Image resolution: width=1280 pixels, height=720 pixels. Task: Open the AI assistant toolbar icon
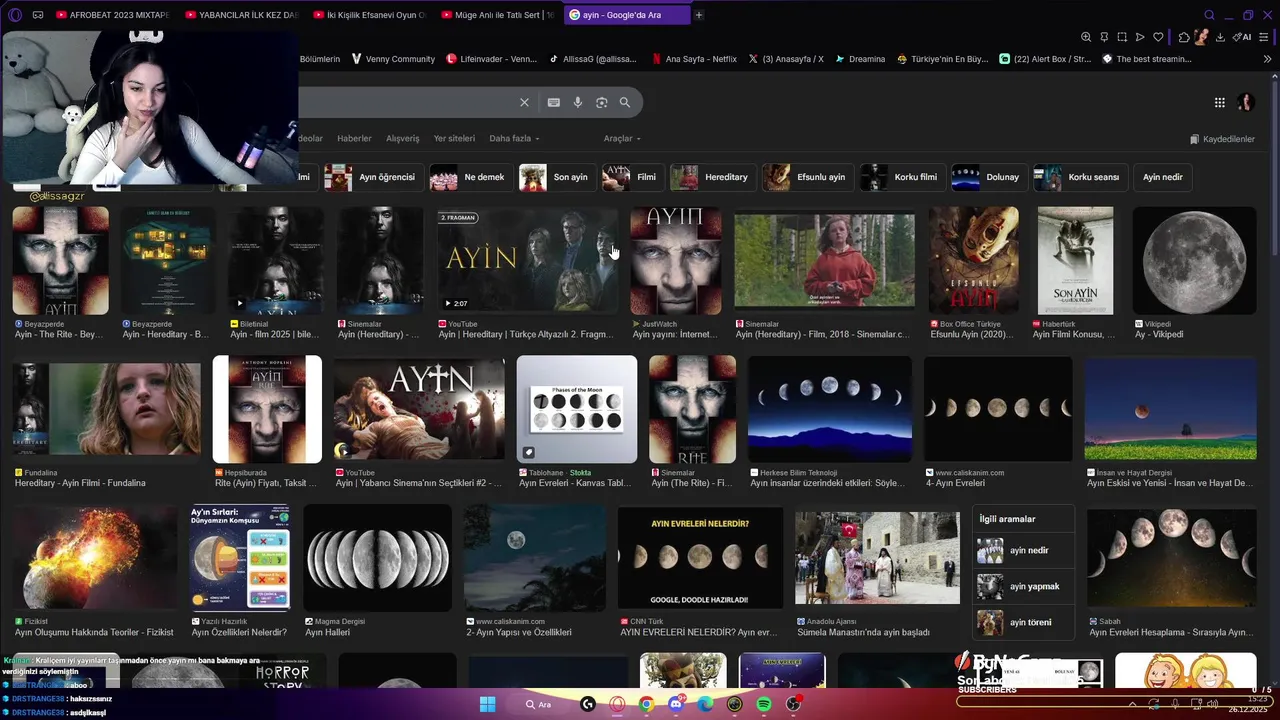coord(1243,37)
